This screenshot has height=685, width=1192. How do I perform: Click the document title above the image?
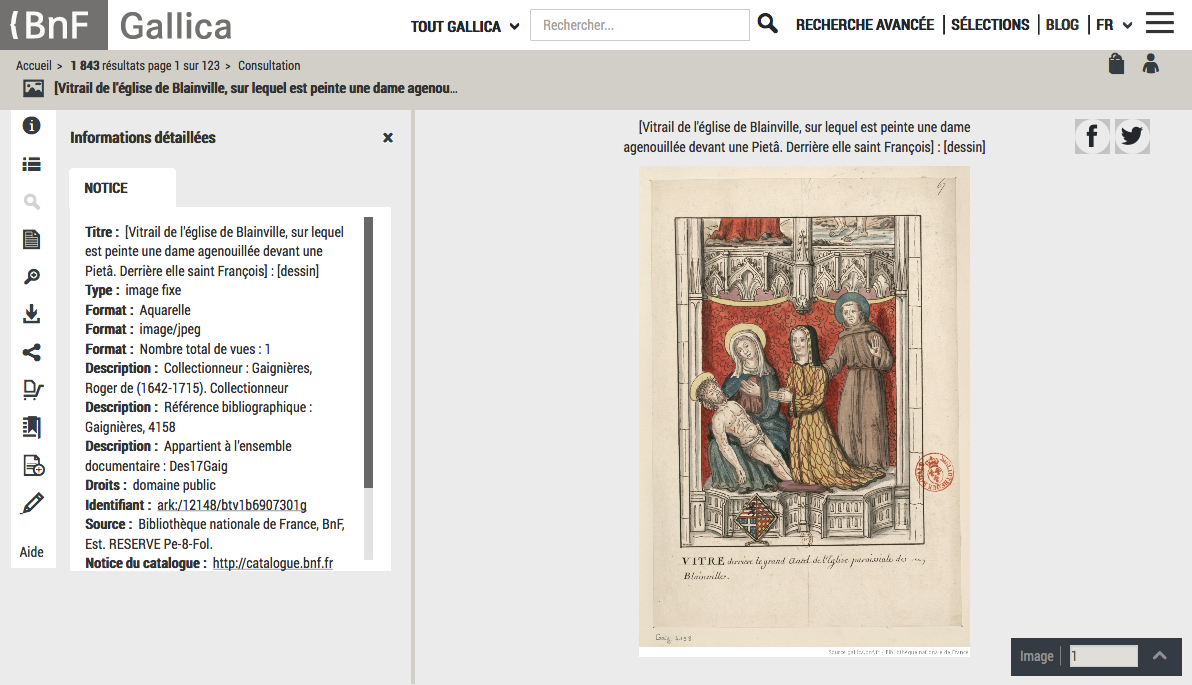pos(804,137)
